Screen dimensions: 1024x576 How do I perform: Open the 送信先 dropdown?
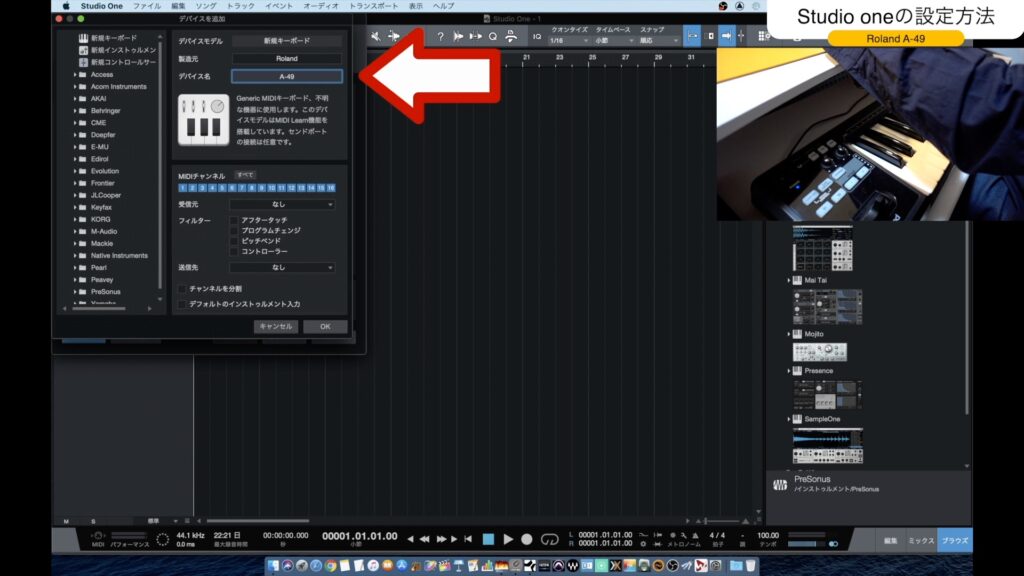coord(282,267)
